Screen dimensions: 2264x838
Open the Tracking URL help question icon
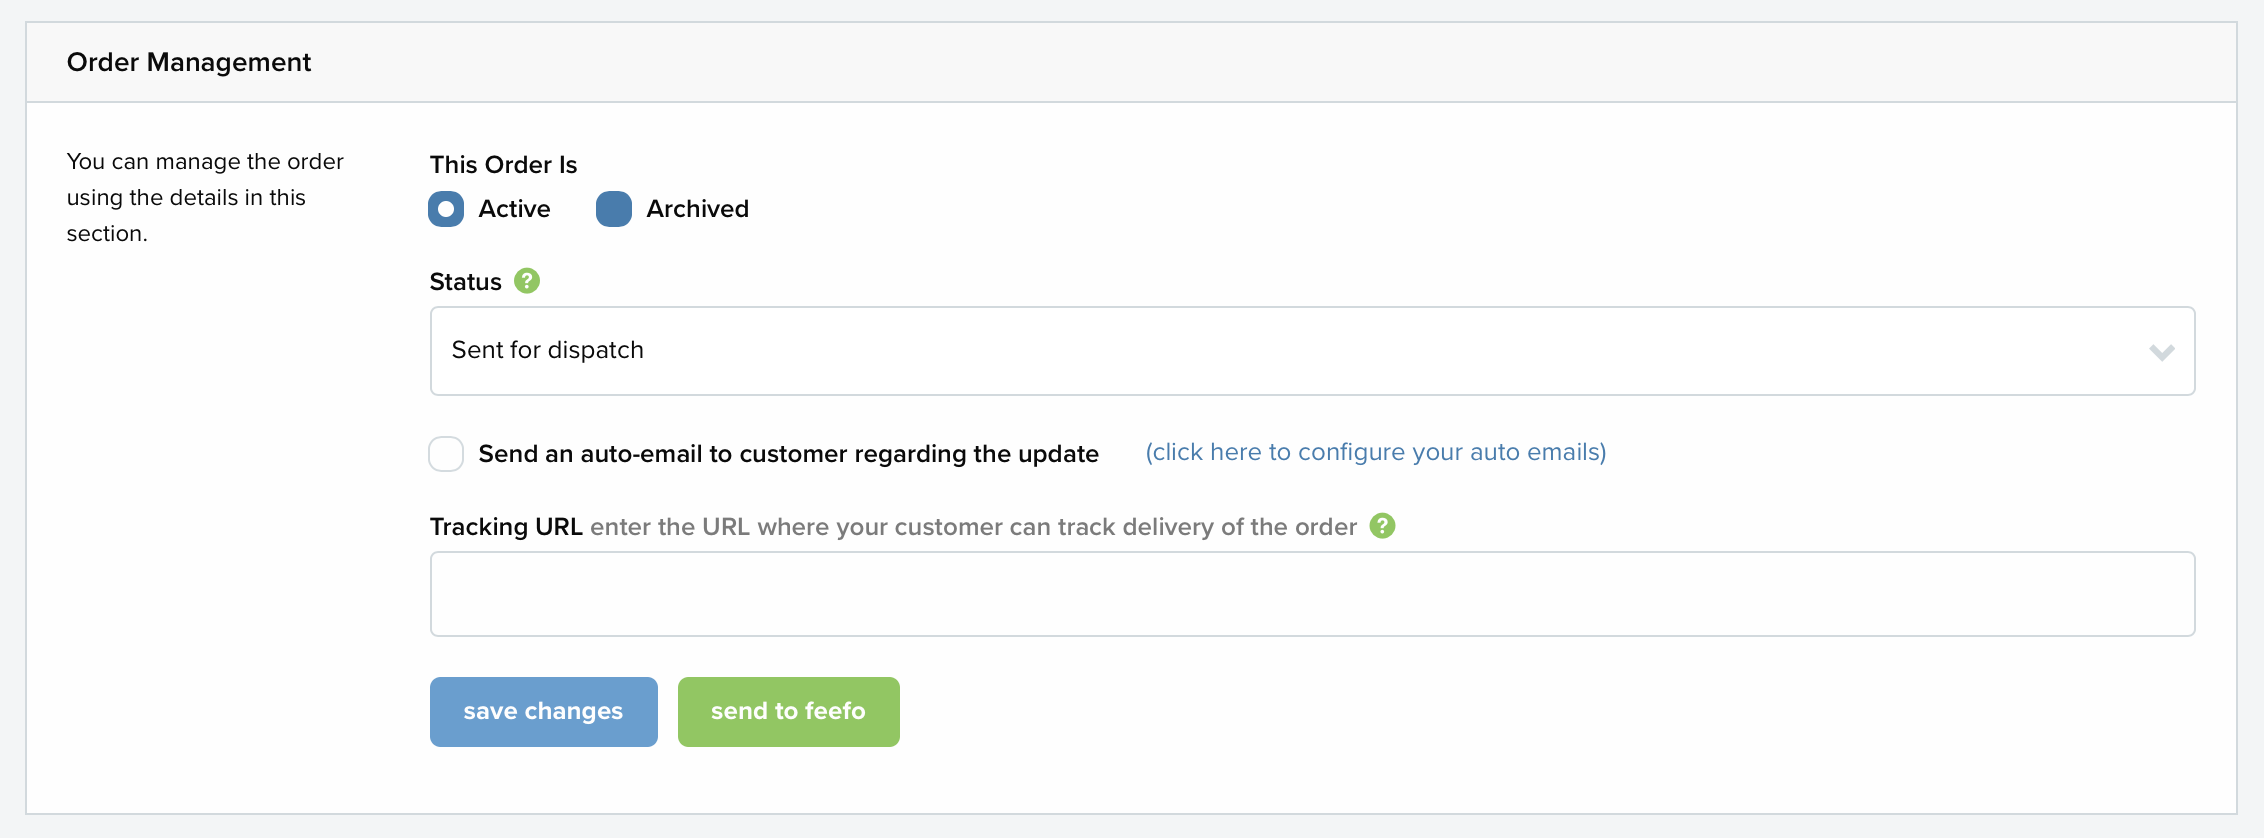[1382, 526]
